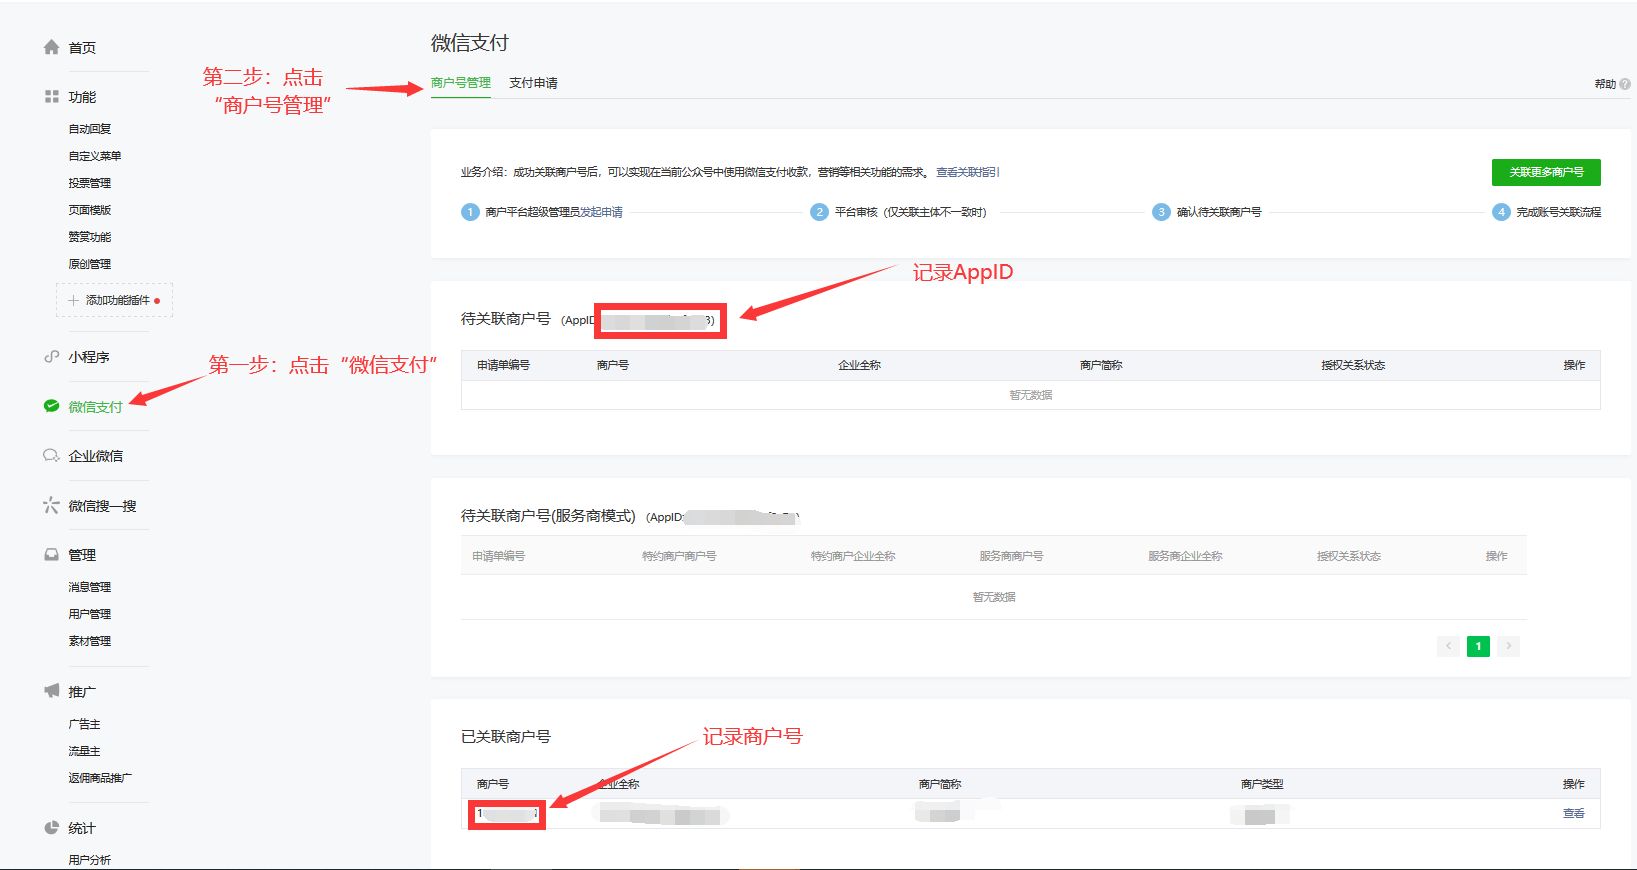Open 首页 in the sidebar

pyautogui.click(x=82, y=48)
